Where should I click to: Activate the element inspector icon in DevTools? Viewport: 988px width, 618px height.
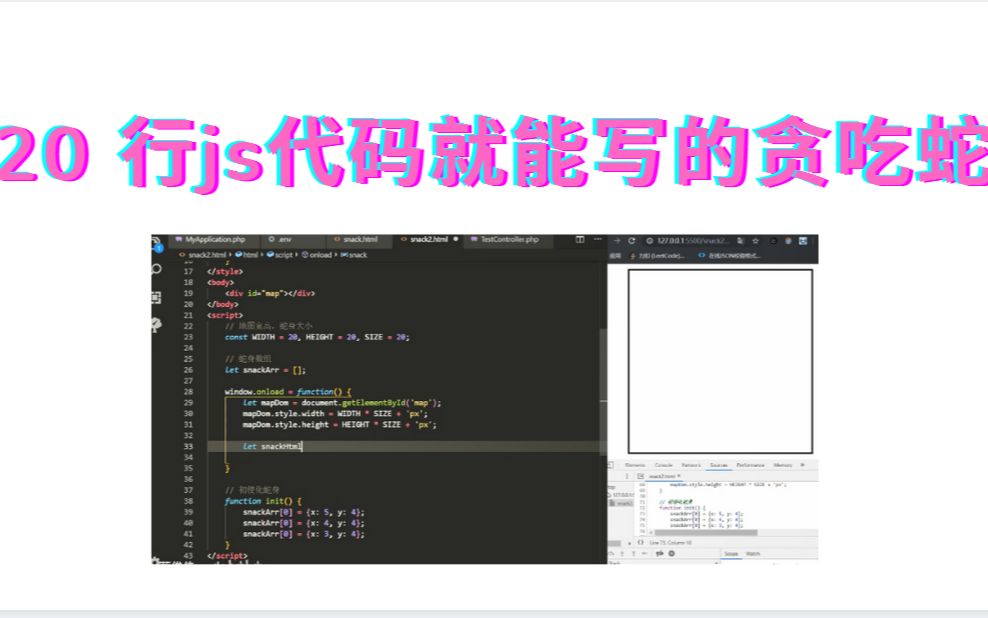pos(612,465)
